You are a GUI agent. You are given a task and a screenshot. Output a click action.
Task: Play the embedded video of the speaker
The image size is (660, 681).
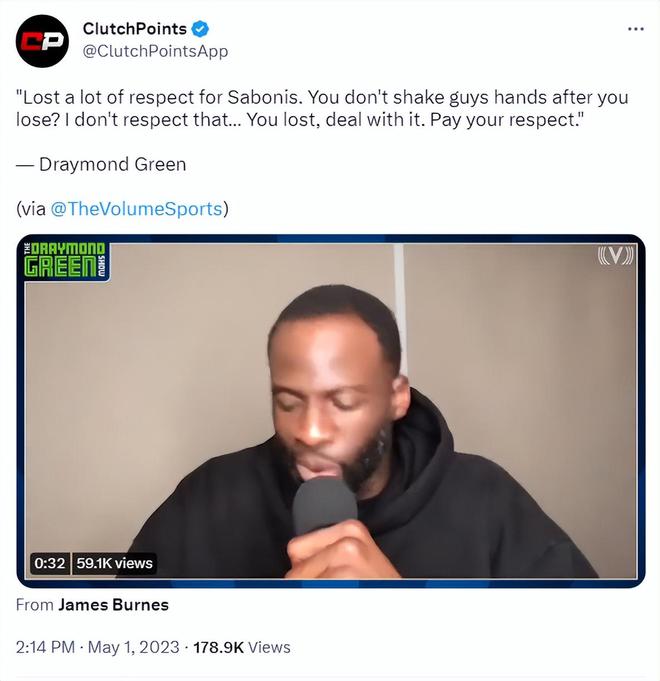point(331,411)
